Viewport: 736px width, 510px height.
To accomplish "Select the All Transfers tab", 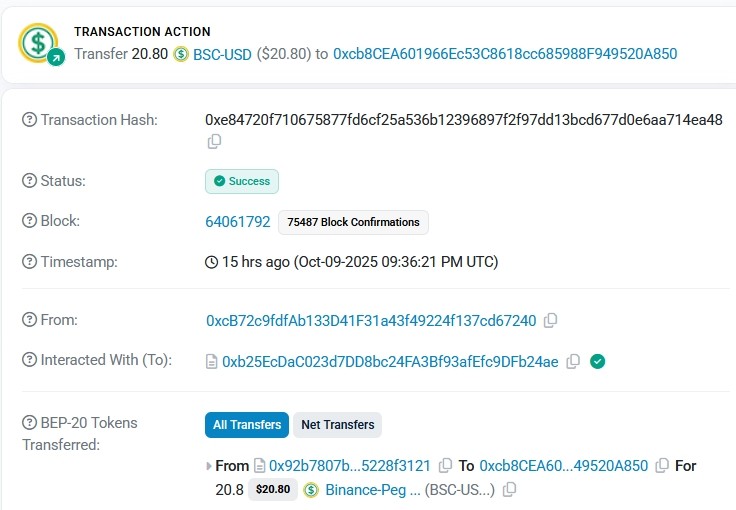I will pos(247,425).
